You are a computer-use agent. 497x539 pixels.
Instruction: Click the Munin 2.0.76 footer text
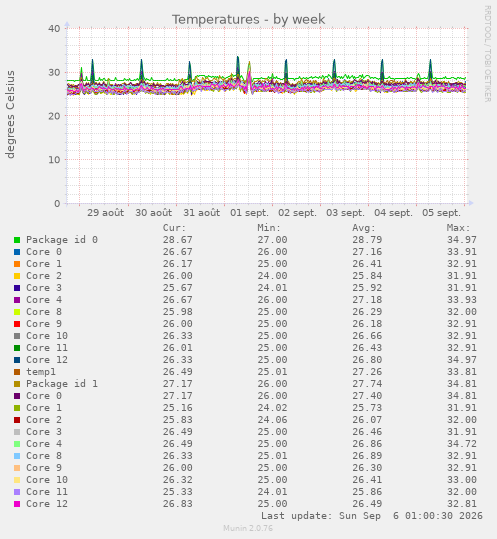(248, 528)
